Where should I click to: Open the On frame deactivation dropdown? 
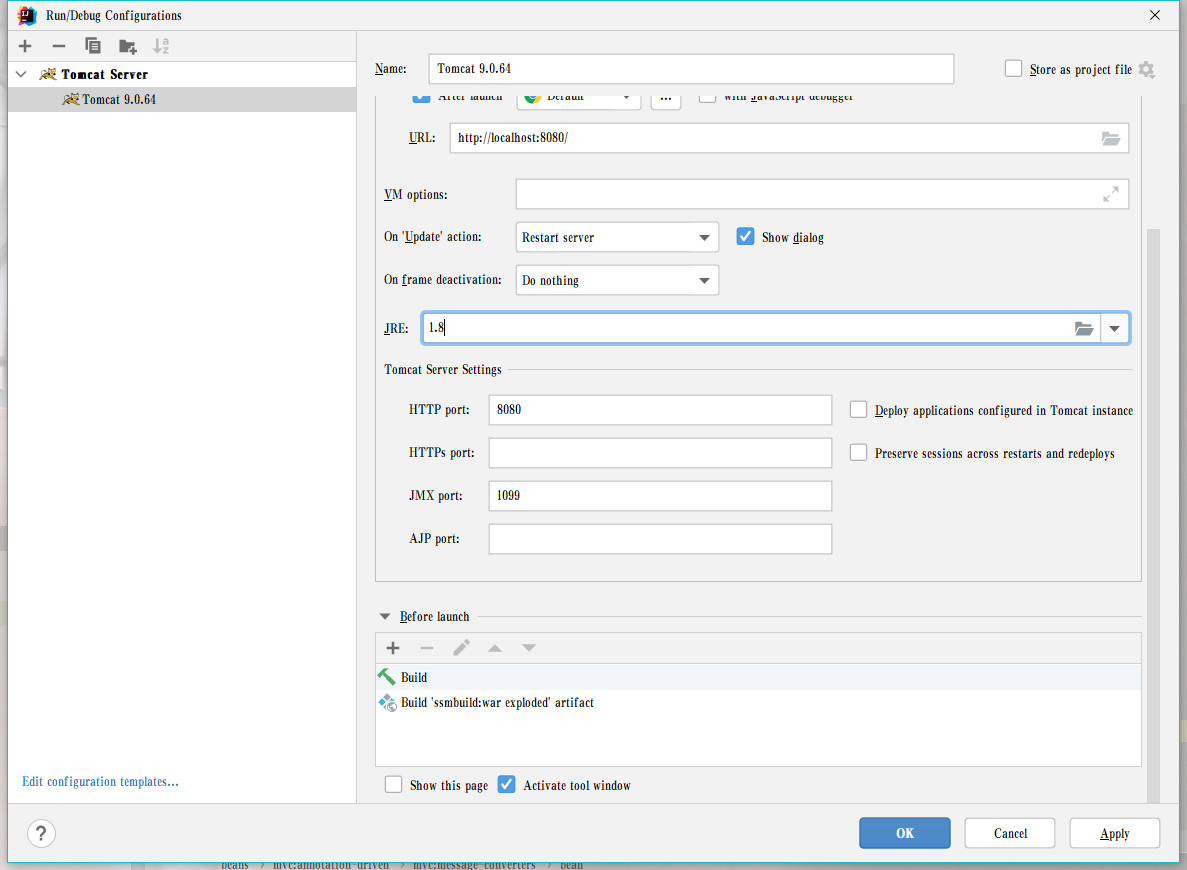(617, 281)
